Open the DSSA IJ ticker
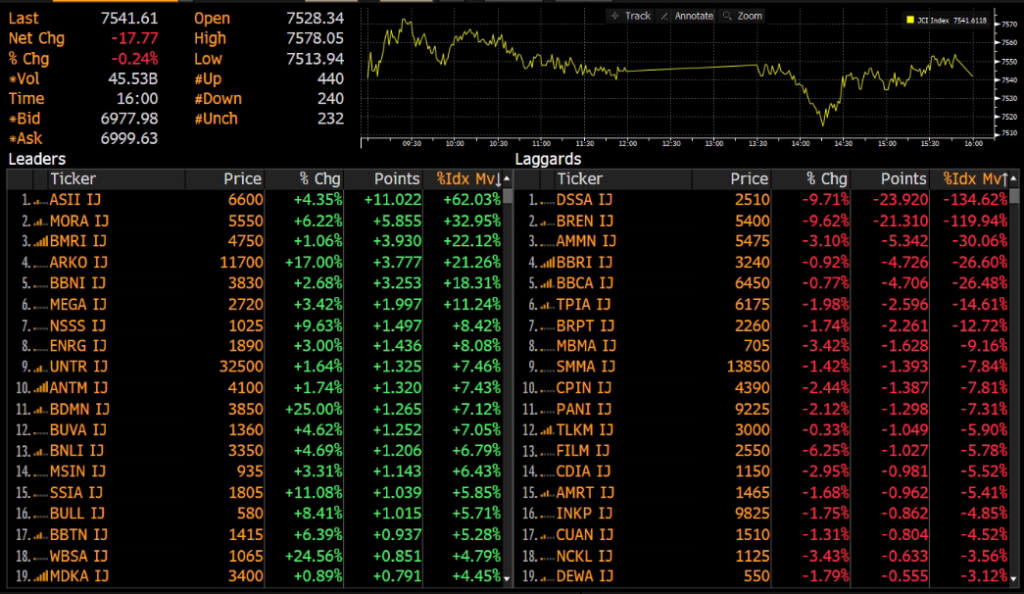This screenshot has height=594, width=1024. click(x=585, y=200)
